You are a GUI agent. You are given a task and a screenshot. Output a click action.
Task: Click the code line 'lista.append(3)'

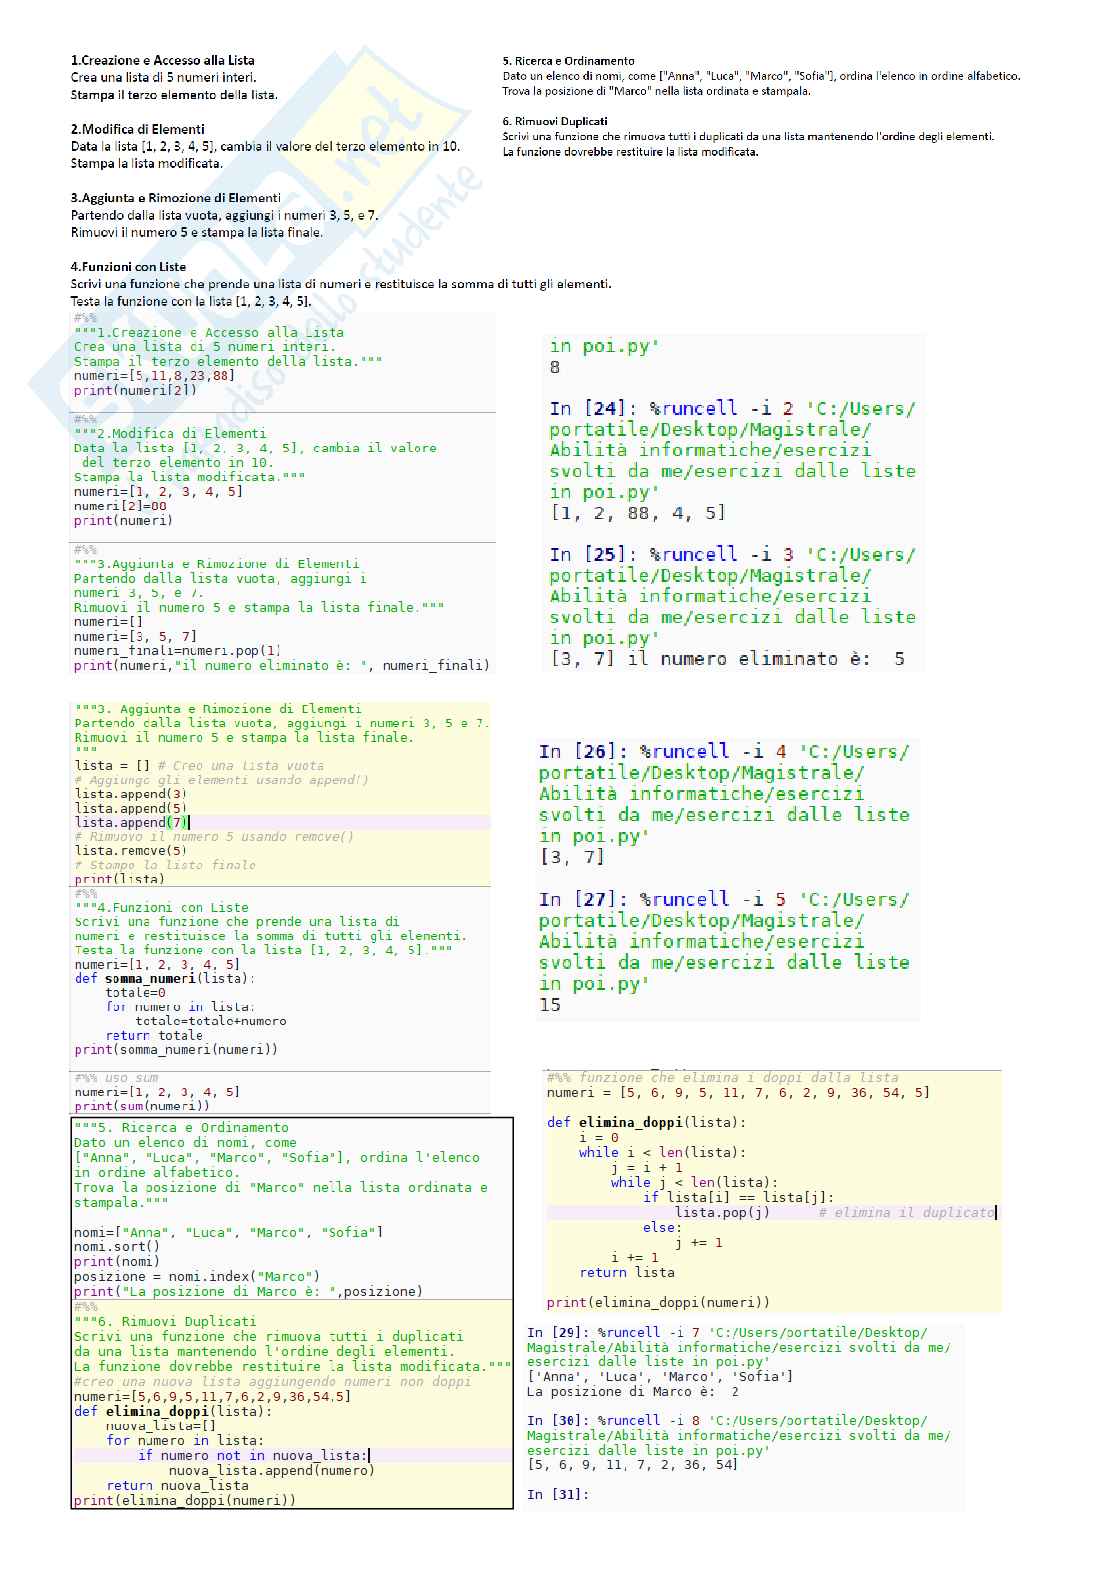[x=130, y=794]
